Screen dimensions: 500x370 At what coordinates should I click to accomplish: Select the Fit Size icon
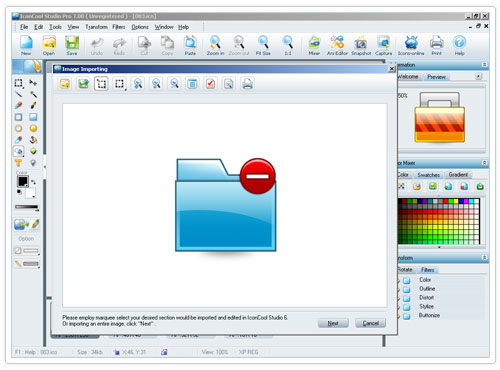[263, 45]
